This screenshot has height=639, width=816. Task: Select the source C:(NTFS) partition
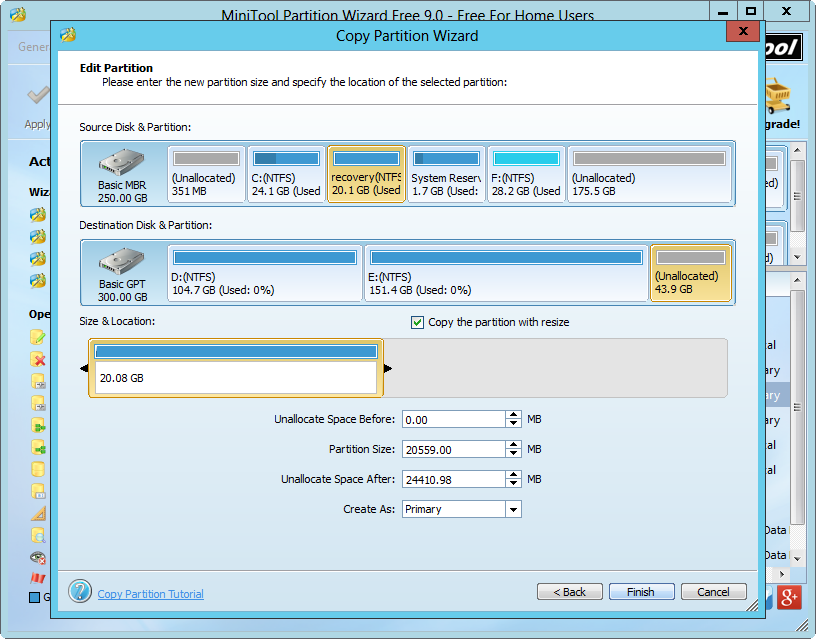(286, 174)
